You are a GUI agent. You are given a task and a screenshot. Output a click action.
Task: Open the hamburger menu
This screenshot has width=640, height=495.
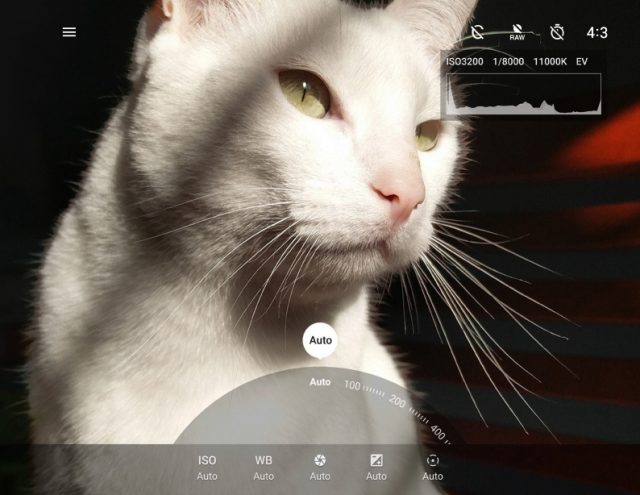click(x=69, y=32)
